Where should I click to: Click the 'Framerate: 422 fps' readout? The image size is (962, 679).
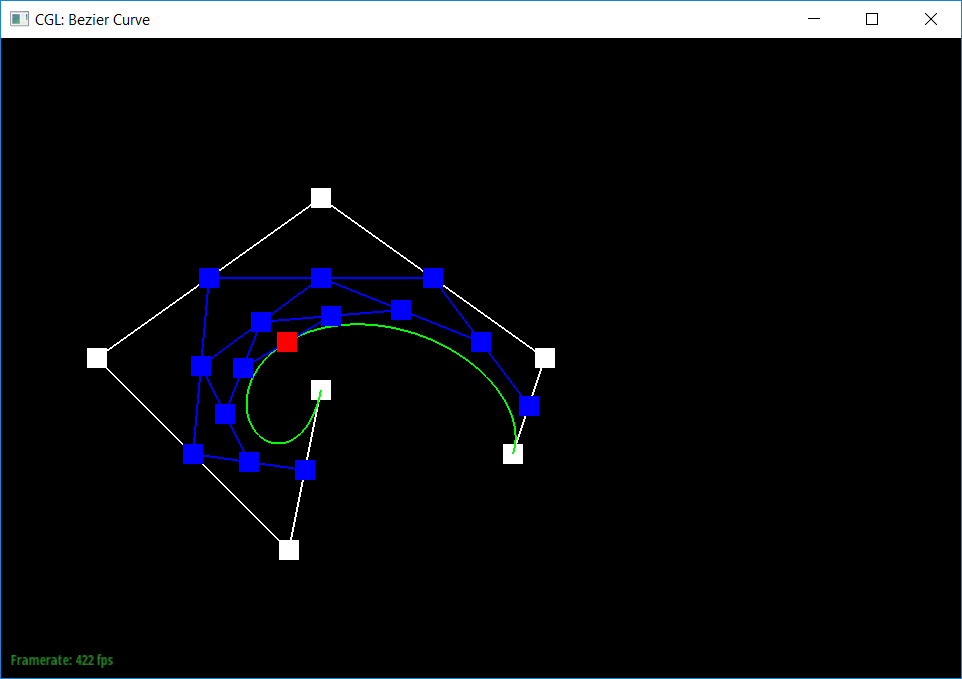tap(62, 660)
